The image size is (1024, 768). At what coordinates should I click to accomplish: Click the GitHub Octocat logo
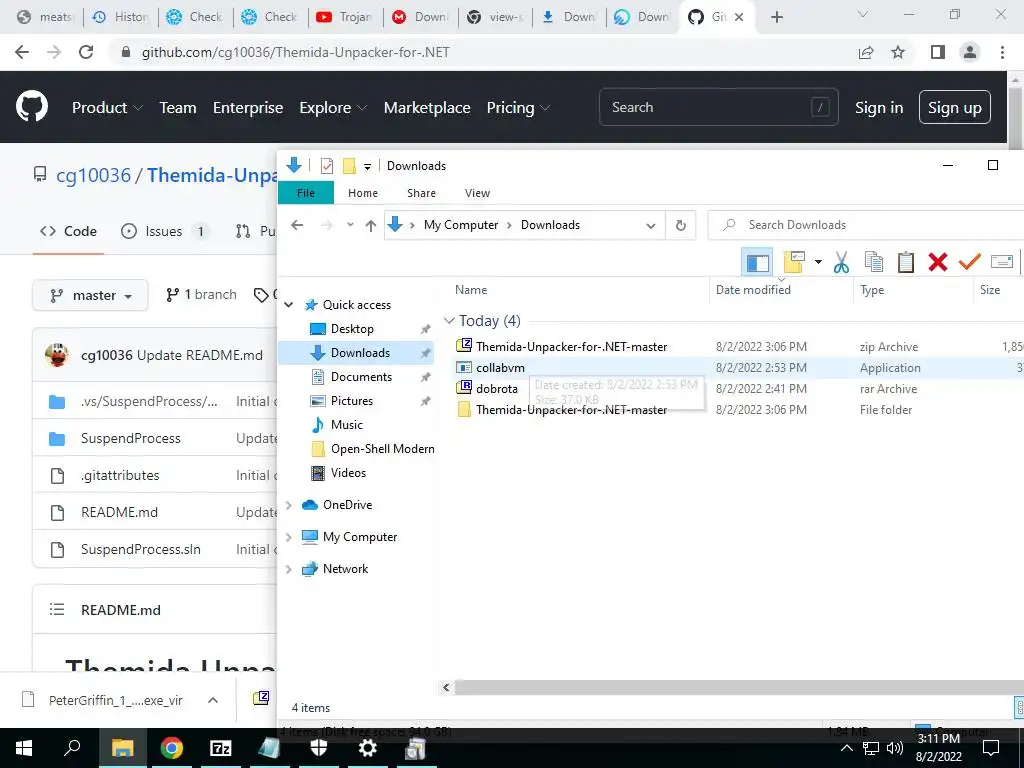31,107
